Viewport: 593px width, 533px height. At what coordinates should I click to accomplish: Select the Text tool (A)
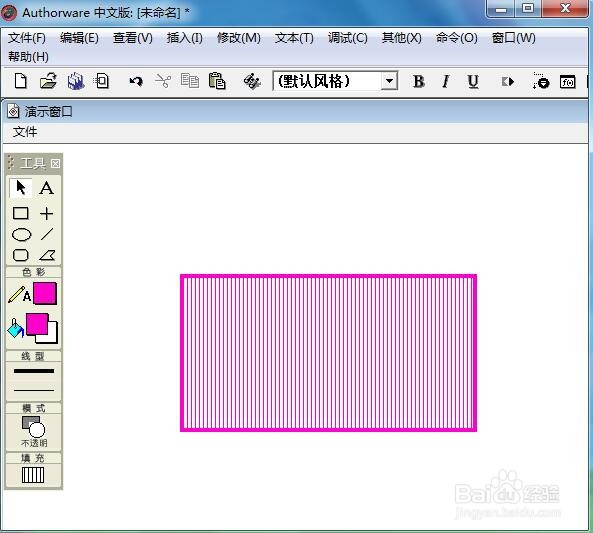[x=47, y=188]
